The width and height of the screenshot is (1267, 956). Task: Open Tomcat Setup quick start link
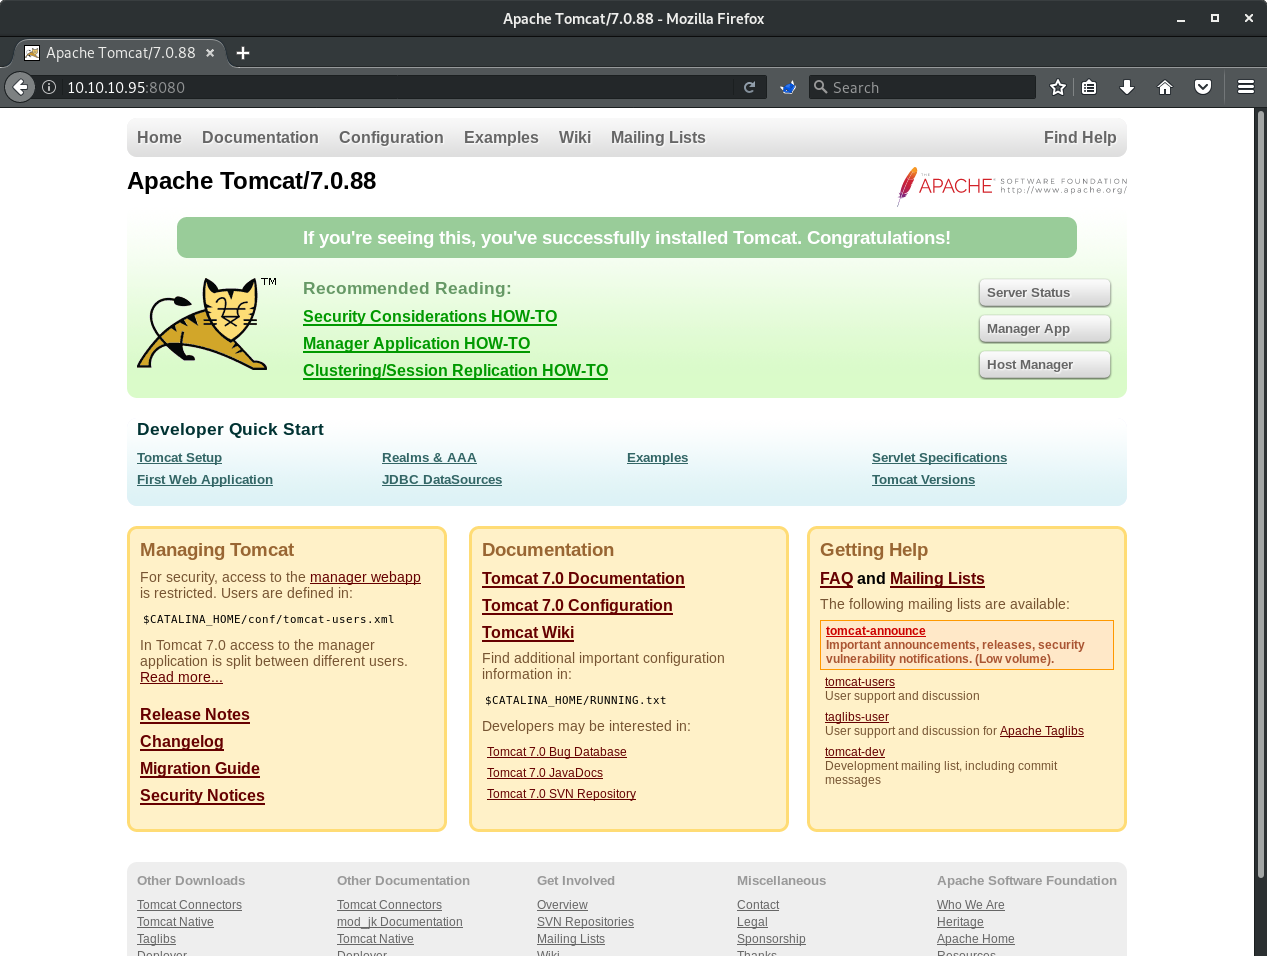coord(179,458)
